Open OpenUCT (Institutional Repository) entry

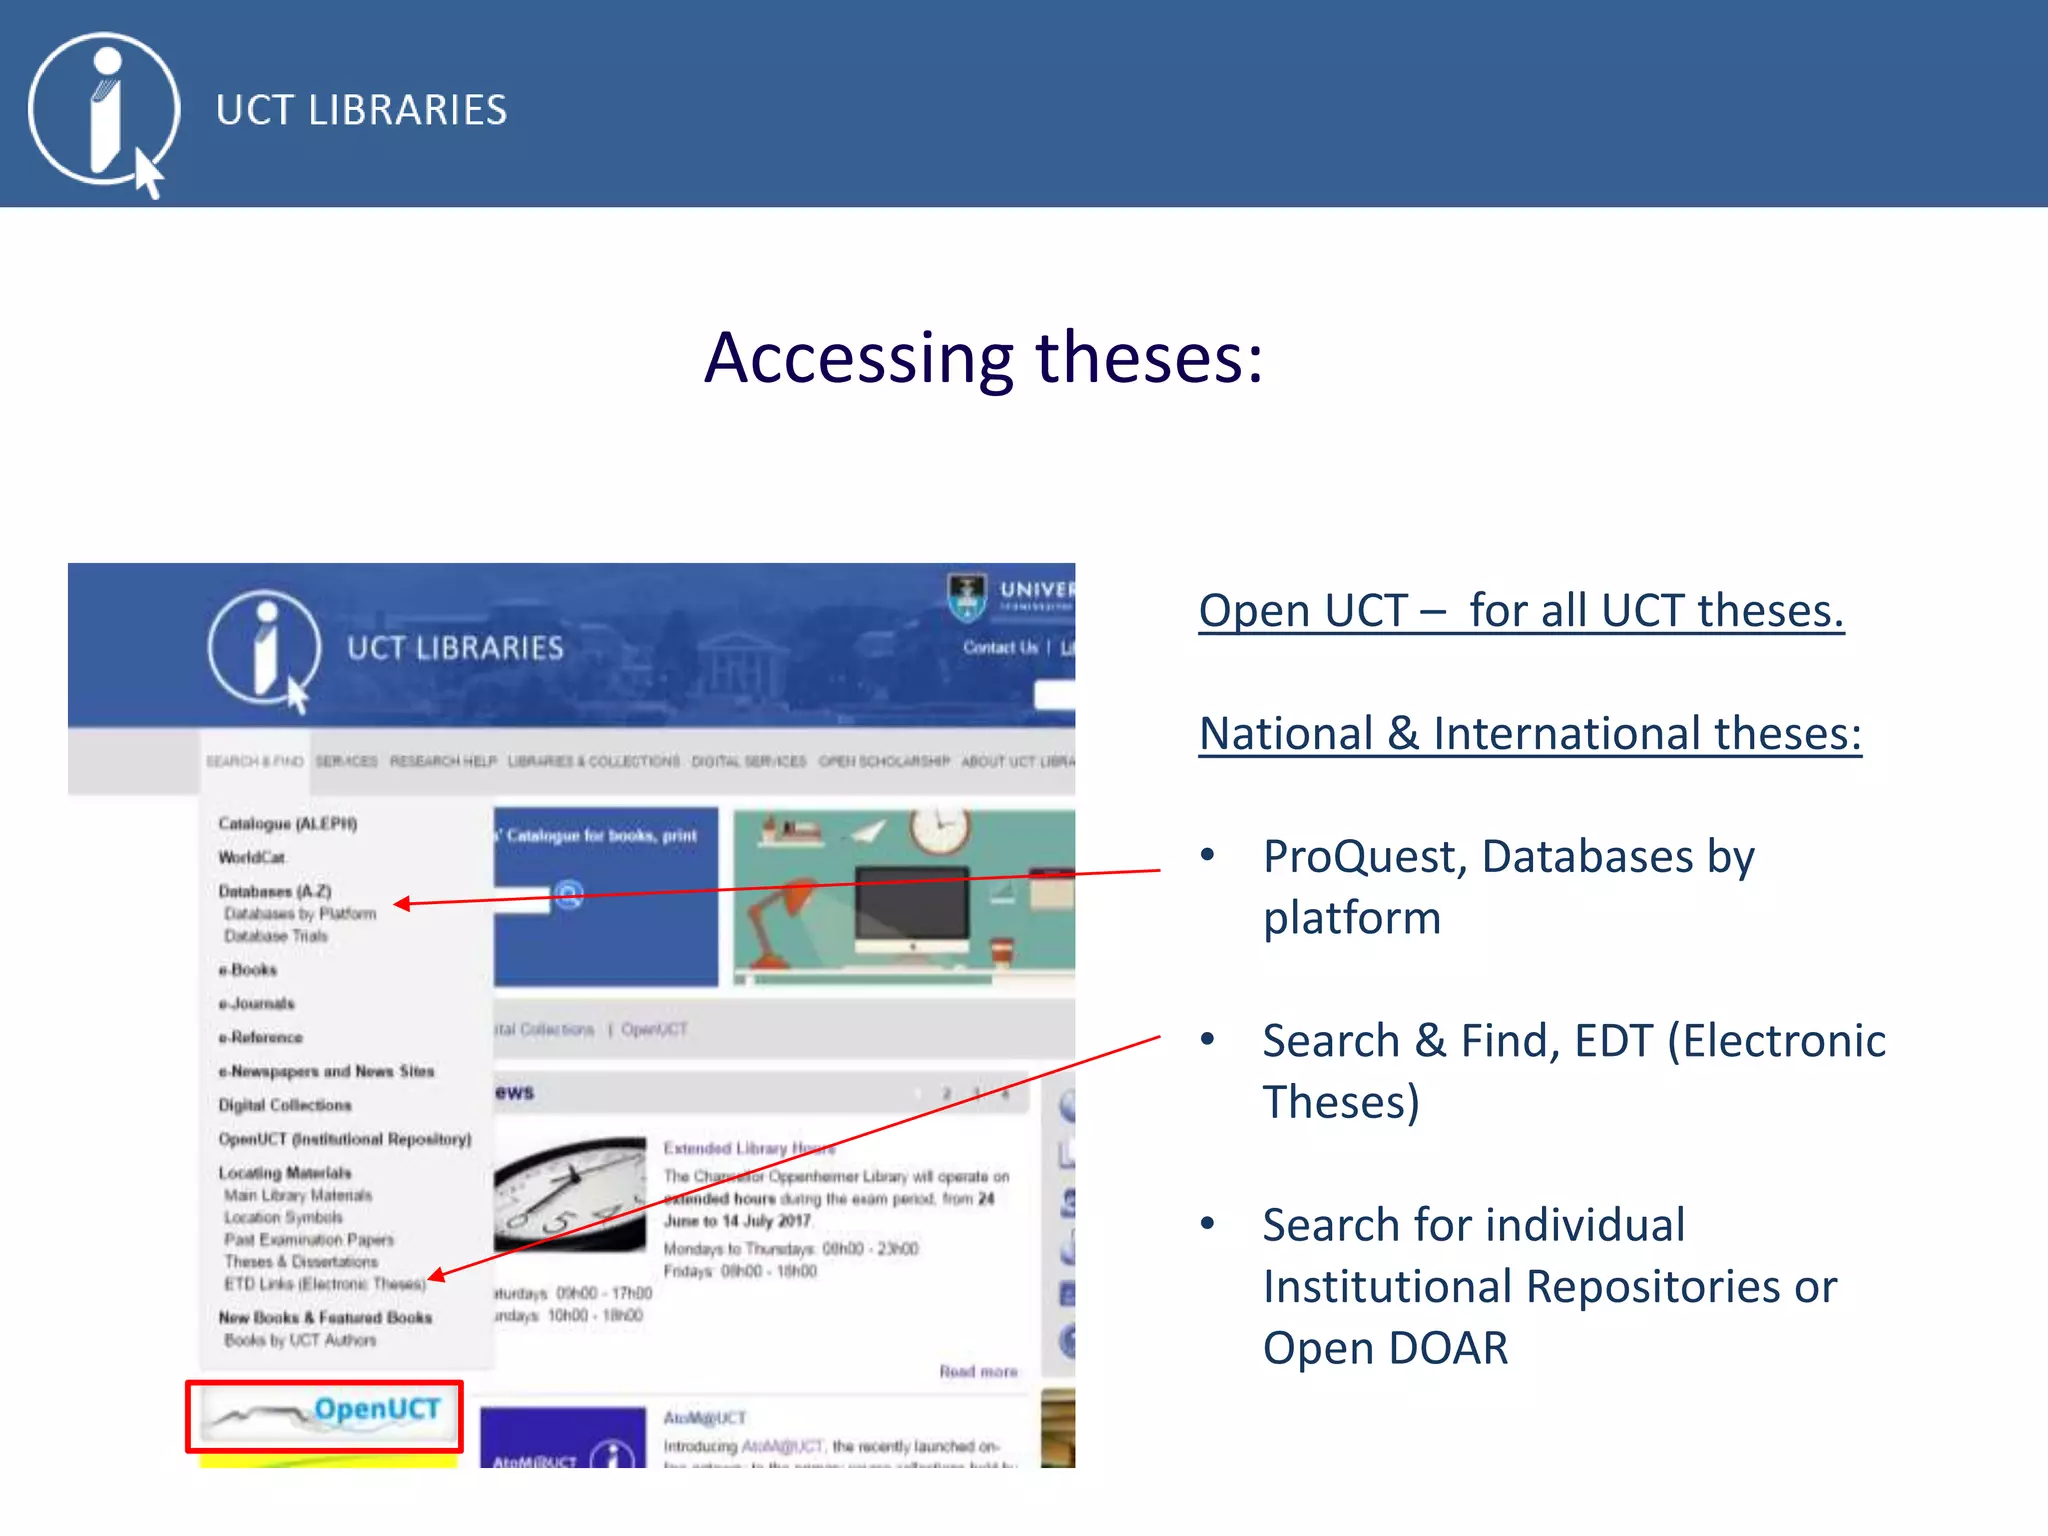point(345,1139)
